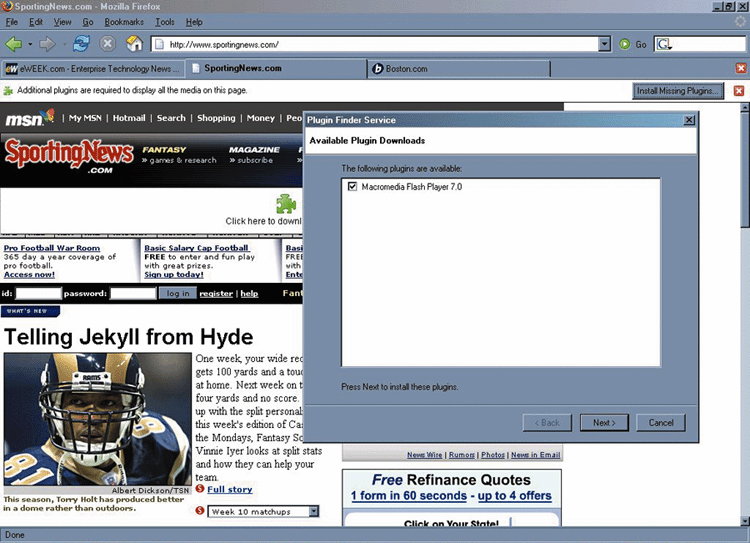The width and height of the screenshot is (750, 543).
Task: Click the red bullet beside Week 10 matchups
Action: (x=200, y=510)
